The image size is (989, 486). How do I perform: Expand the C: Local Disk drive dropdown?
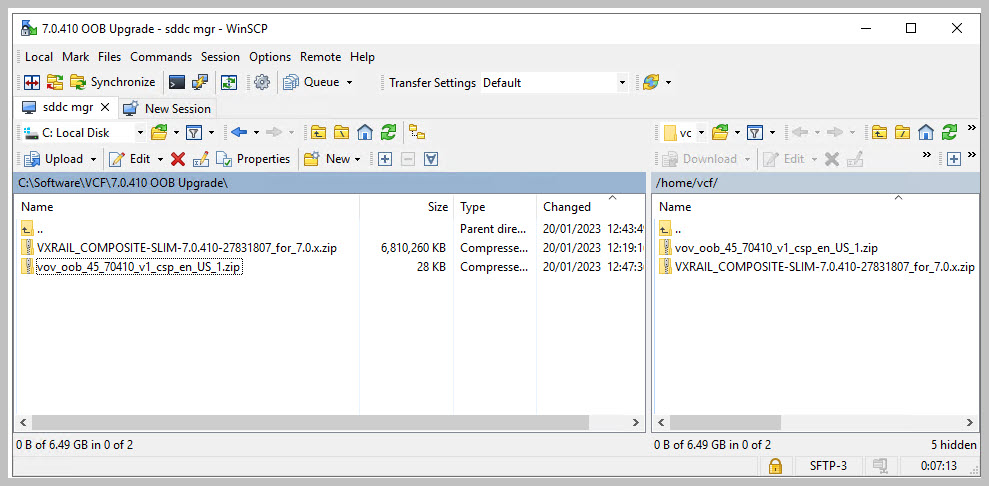click(140, 132)
